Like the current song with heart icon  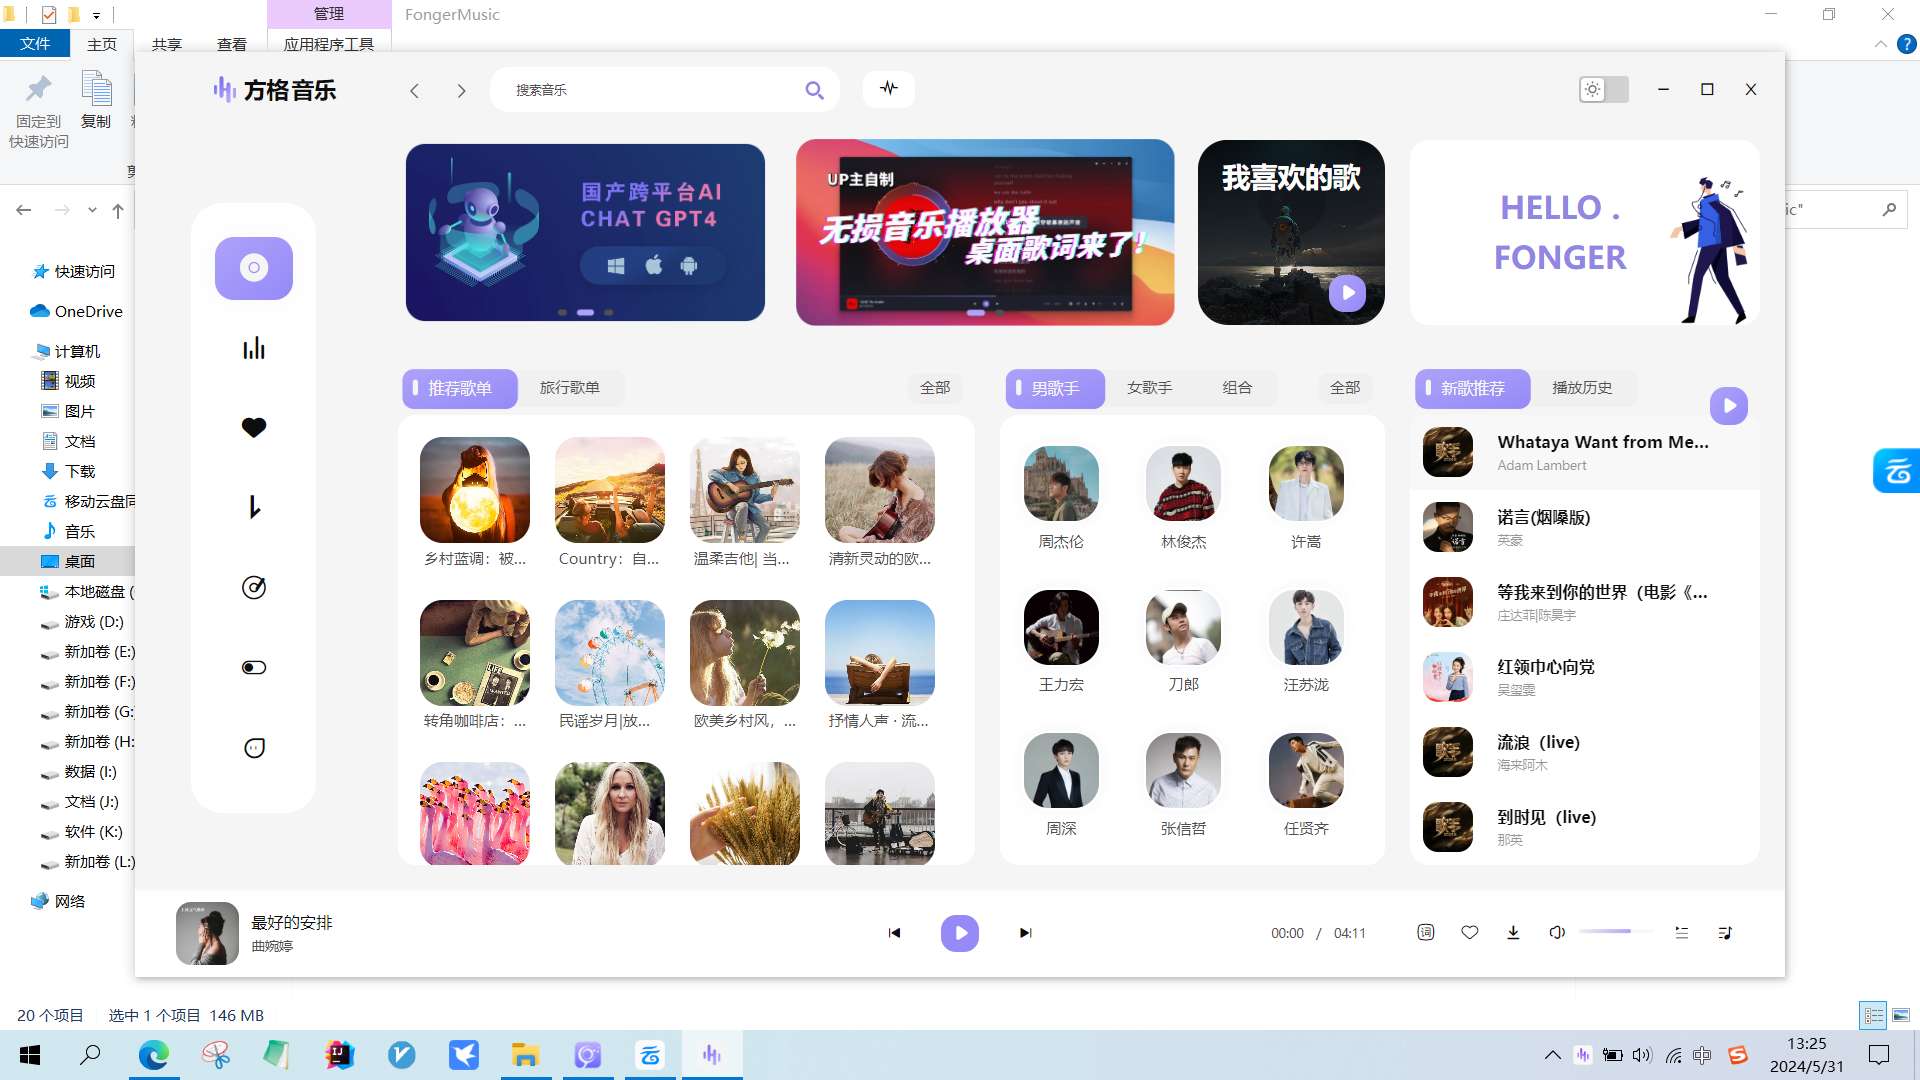click(x=1470, y=933)
